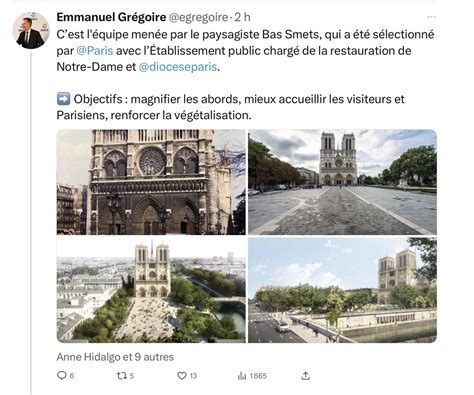View Notre-Dame facade close-up photo
The width and height of the screenshot is (474, 395).
pos(151,182)
